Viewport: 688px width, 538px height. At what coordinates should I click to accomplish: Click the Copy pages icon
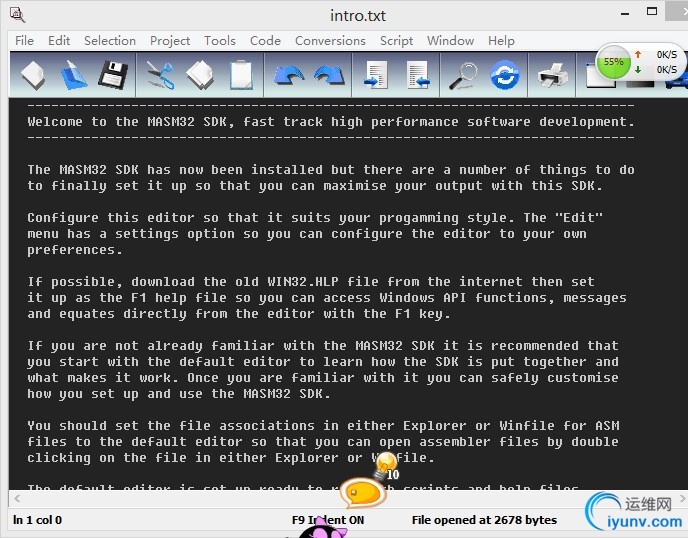tap(200, 75)
